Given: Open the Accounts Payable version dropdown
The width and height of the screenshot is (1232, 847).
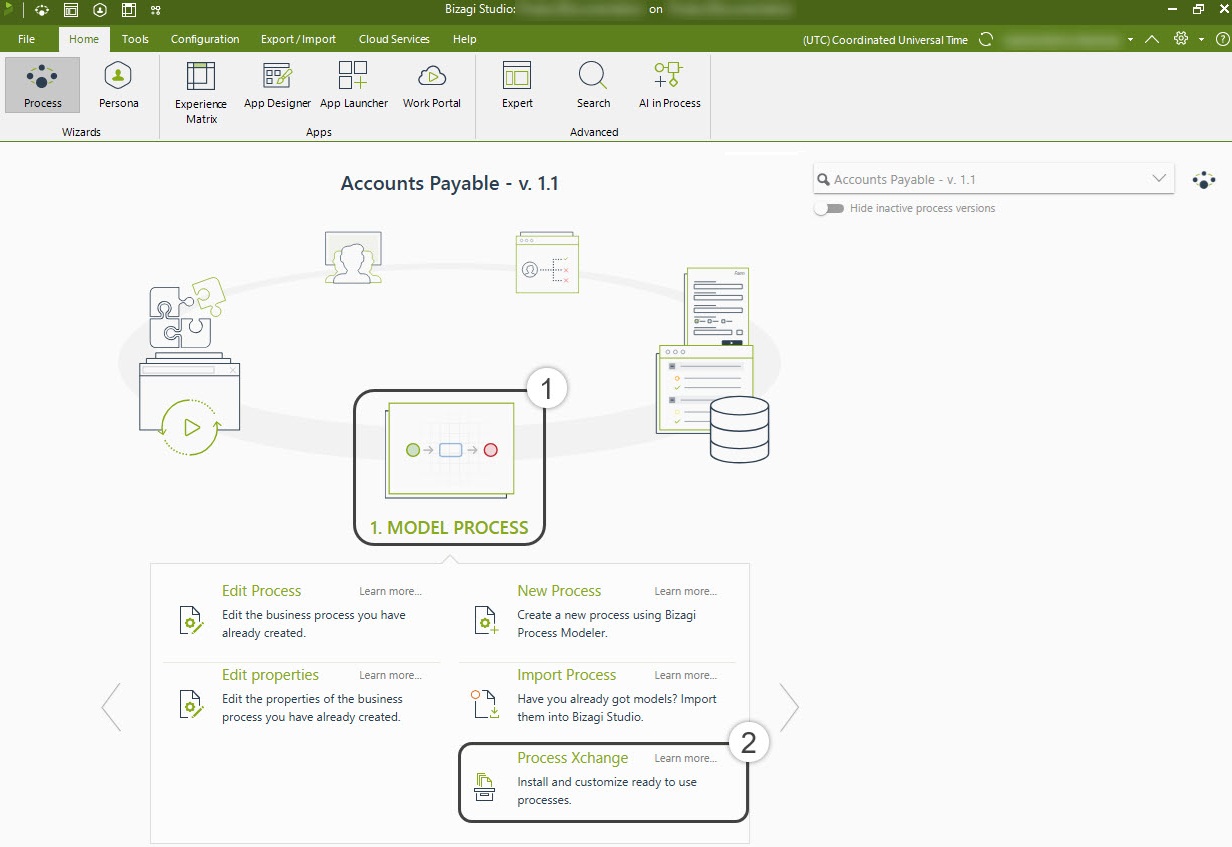Looking at the screenshot, I should pos(1159,178).
